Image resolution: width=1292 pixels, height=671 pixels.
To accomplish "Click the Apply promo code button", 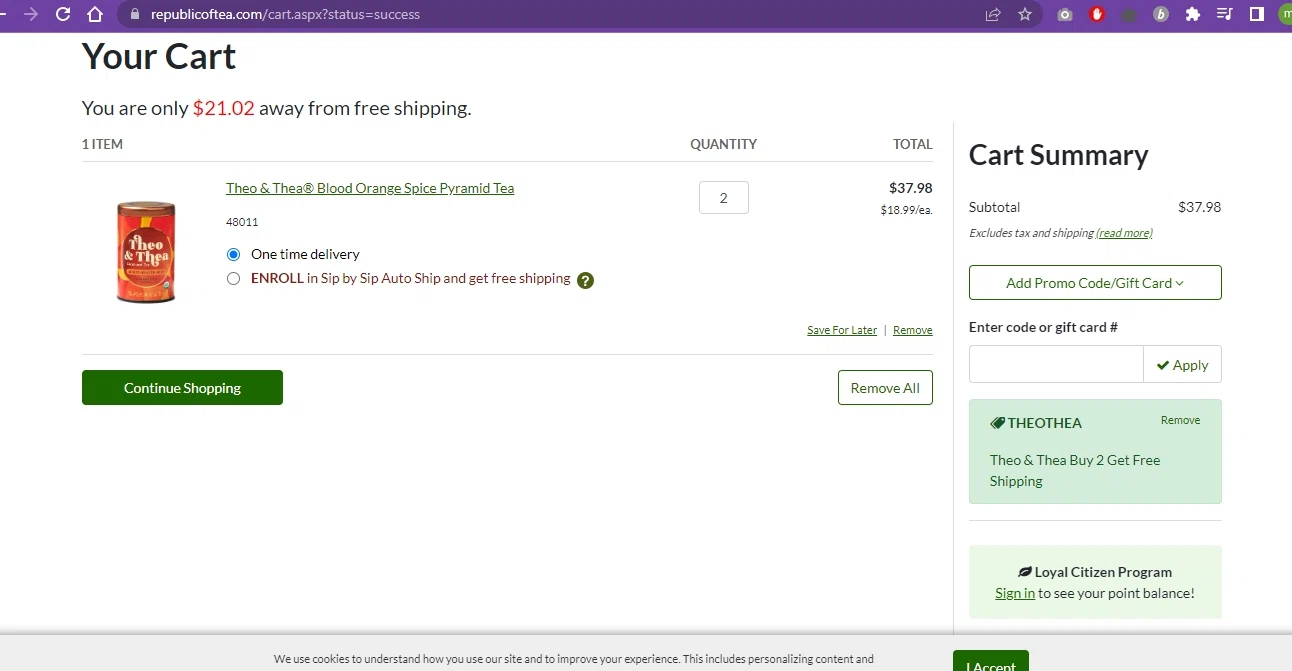I will (1182, 365).
